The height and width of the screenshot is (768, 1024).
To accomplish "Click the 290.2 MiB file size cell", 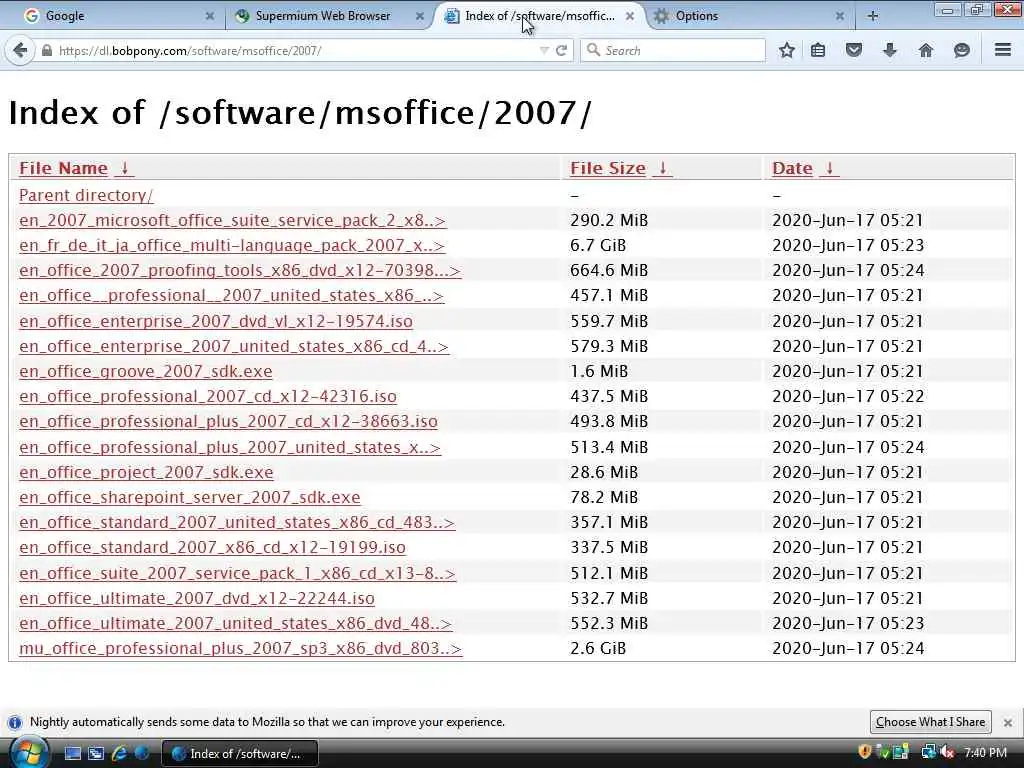I will [609, 221].
